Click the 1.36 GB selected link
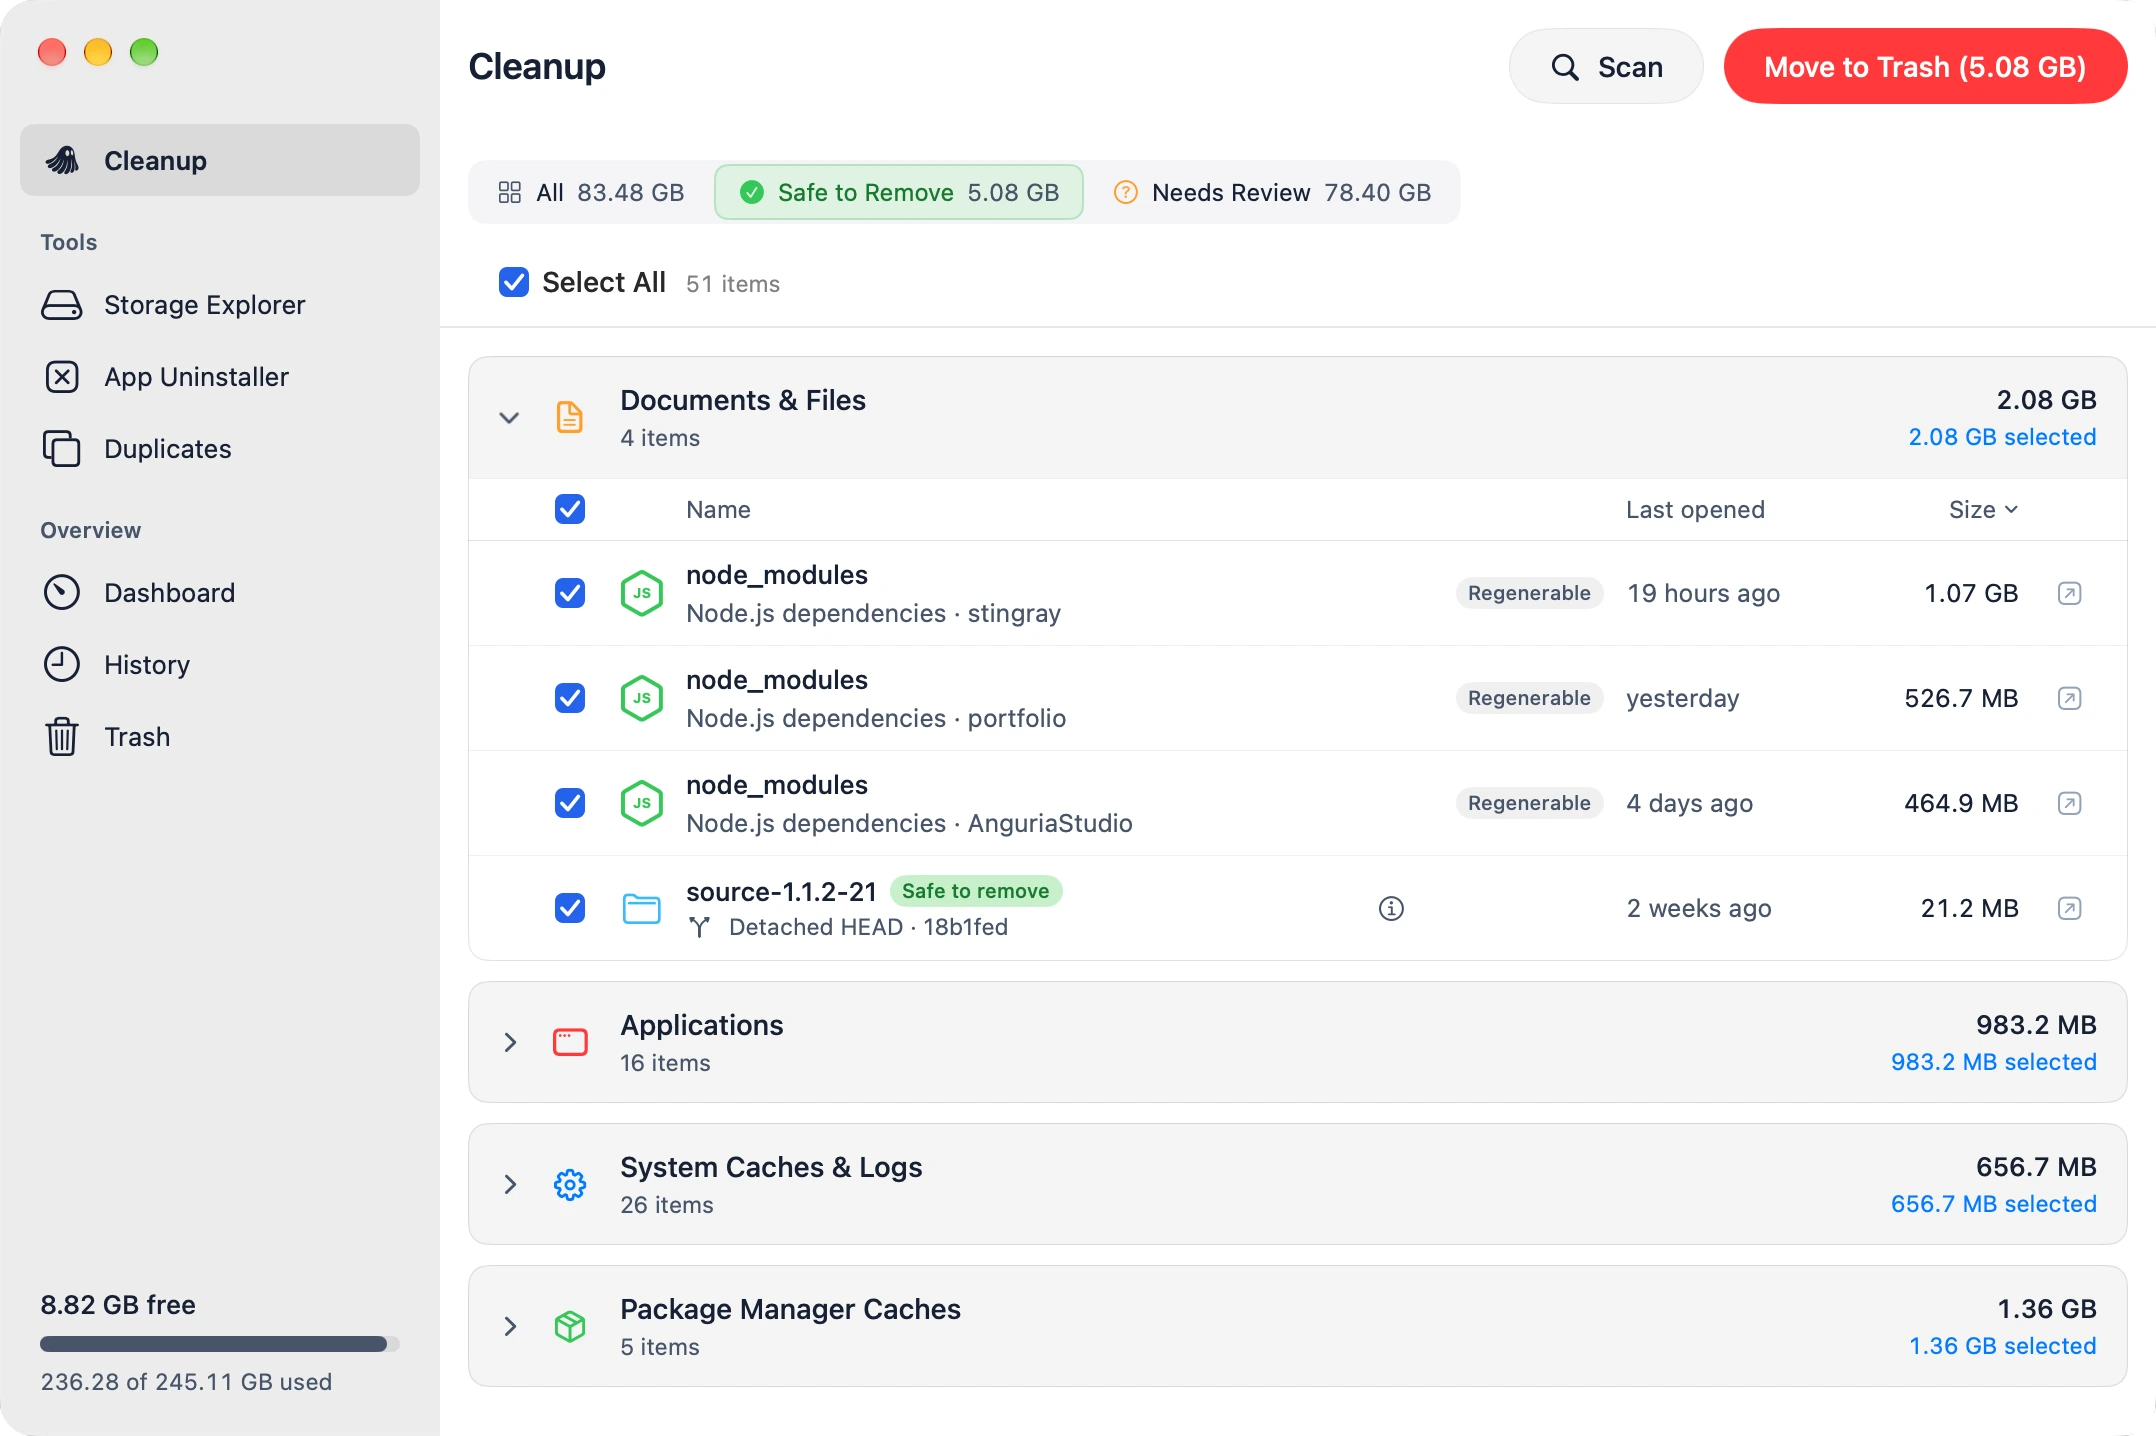2156x1436 pixels. [x=2002, y=1346]
